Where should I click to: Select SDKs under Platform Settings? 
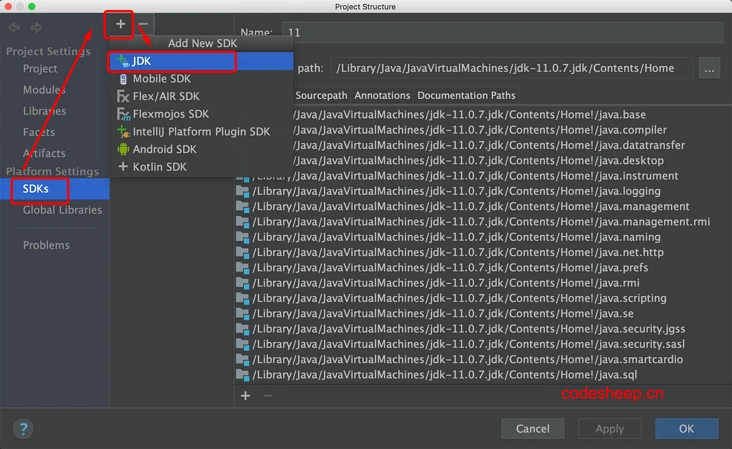pyautogui.click(x=36, y=189)
